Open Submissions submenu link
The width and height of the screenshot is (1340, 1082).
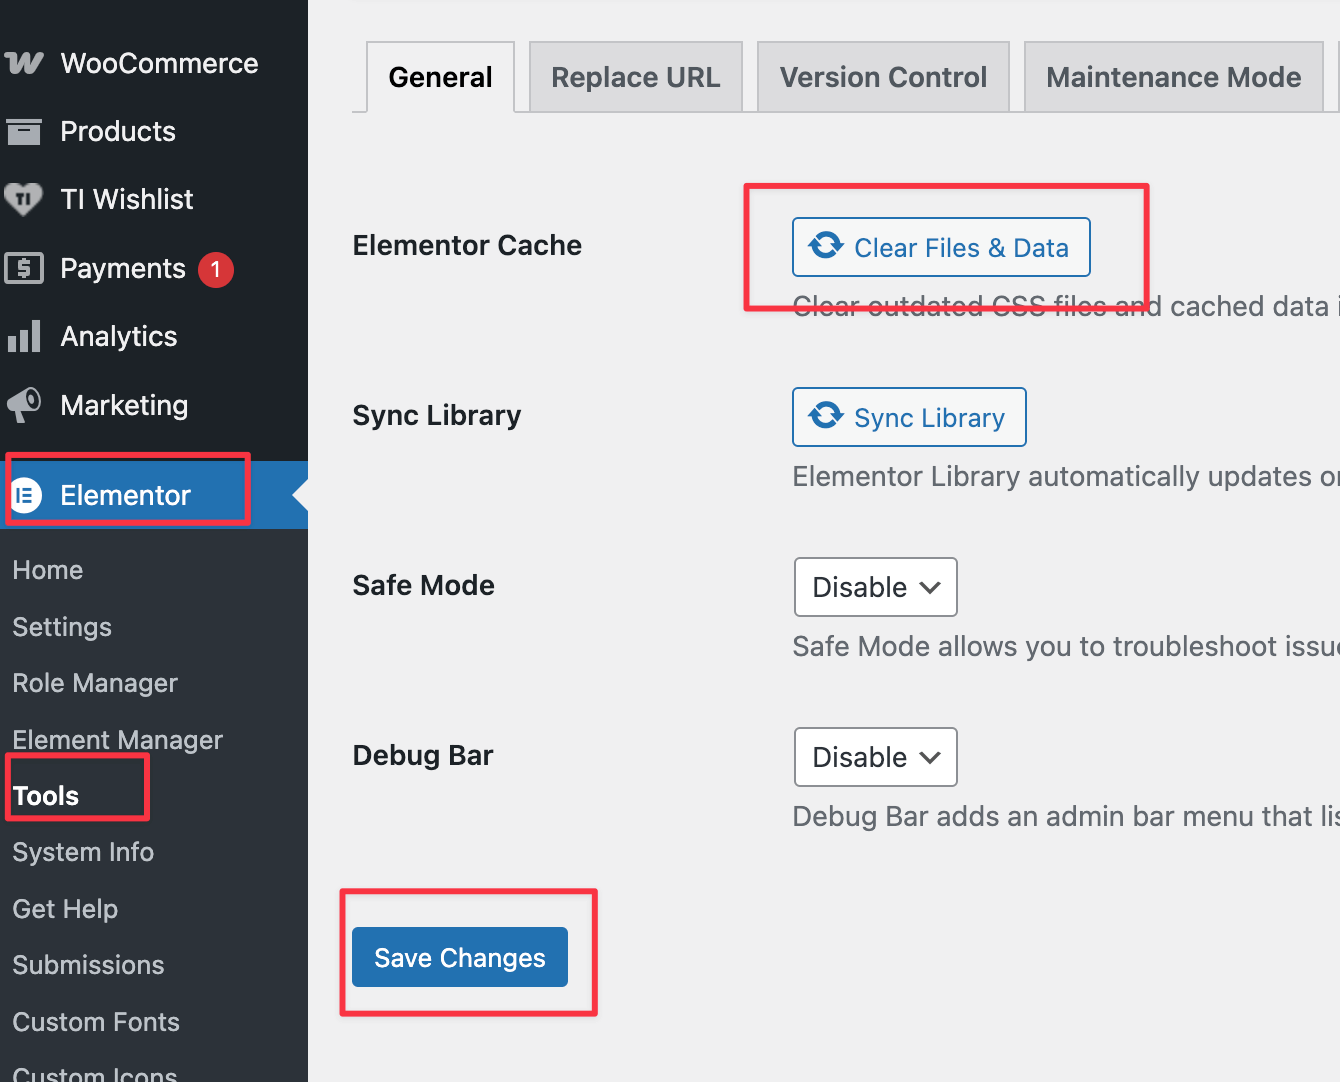(88, 965)
